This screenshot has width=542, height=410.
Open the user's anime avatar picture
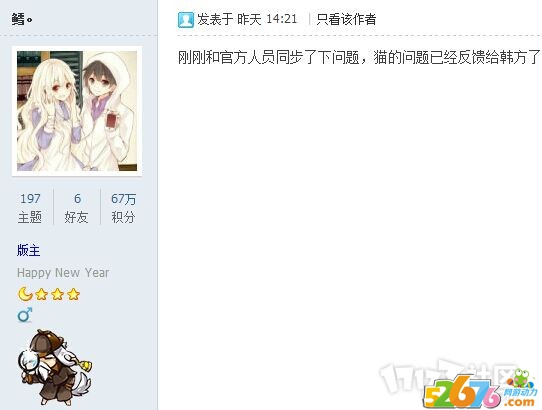pos(77,111)
